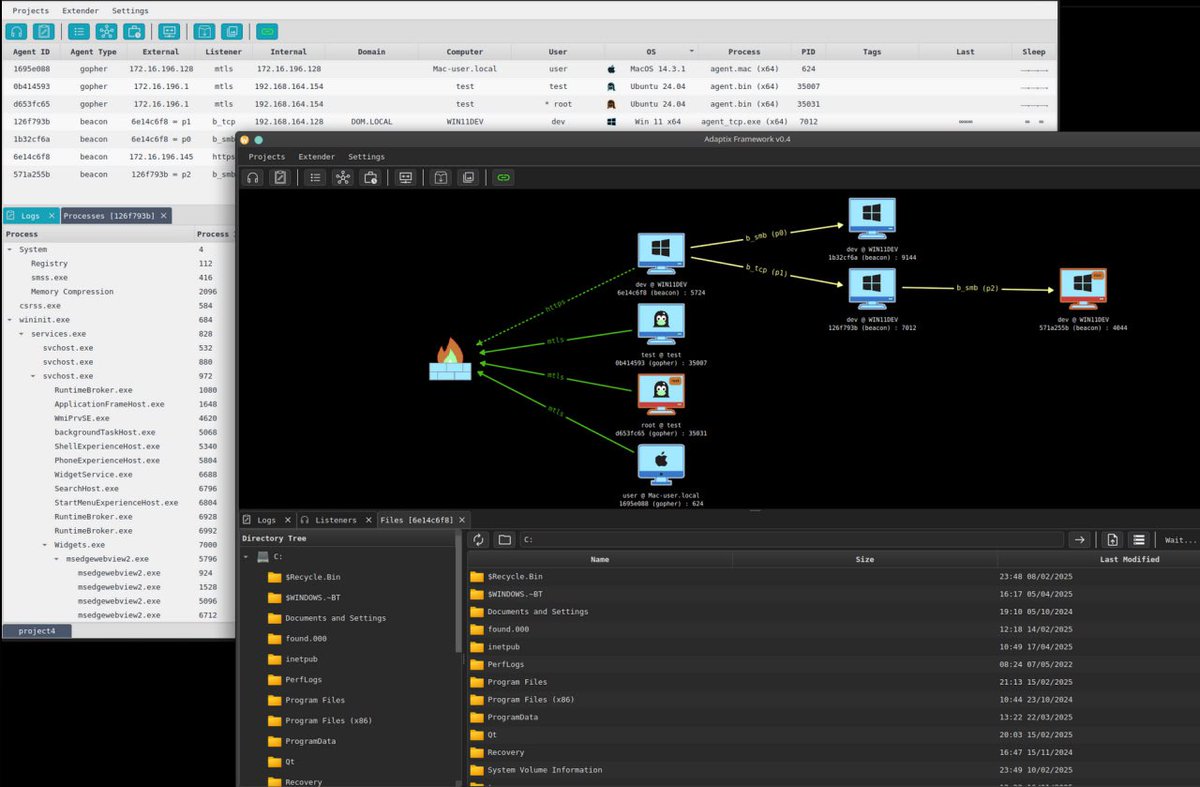The image size is (1200, 787).
Task: Click folder icon beside file path field
Action: pyautogui.click(x=505, y=540)
